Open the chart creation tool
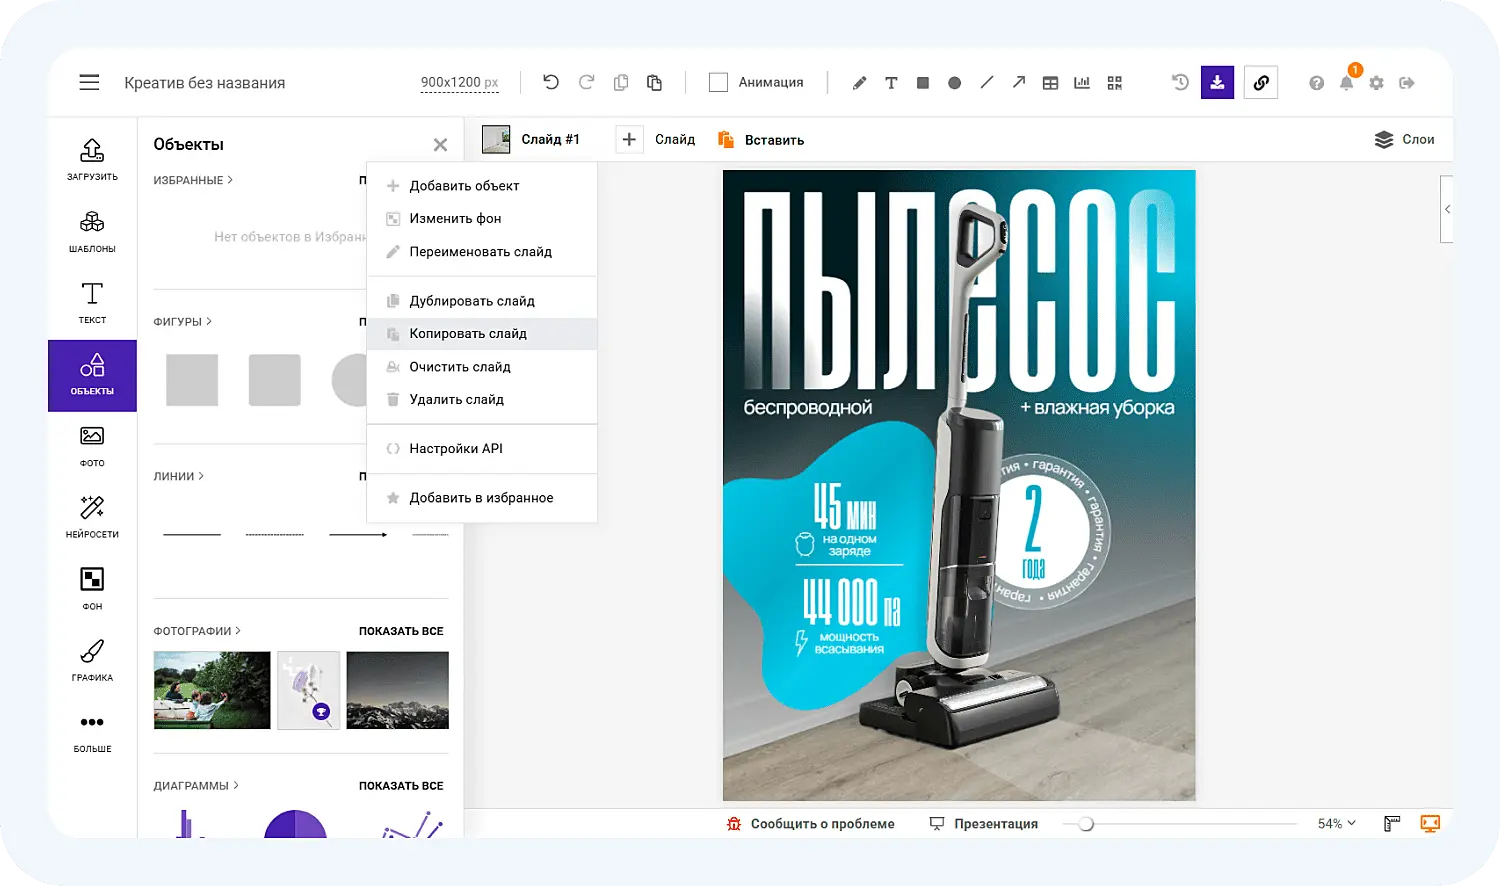Image resolution: width=1500 pixels, height=886 pixels. pos(1082,82)
